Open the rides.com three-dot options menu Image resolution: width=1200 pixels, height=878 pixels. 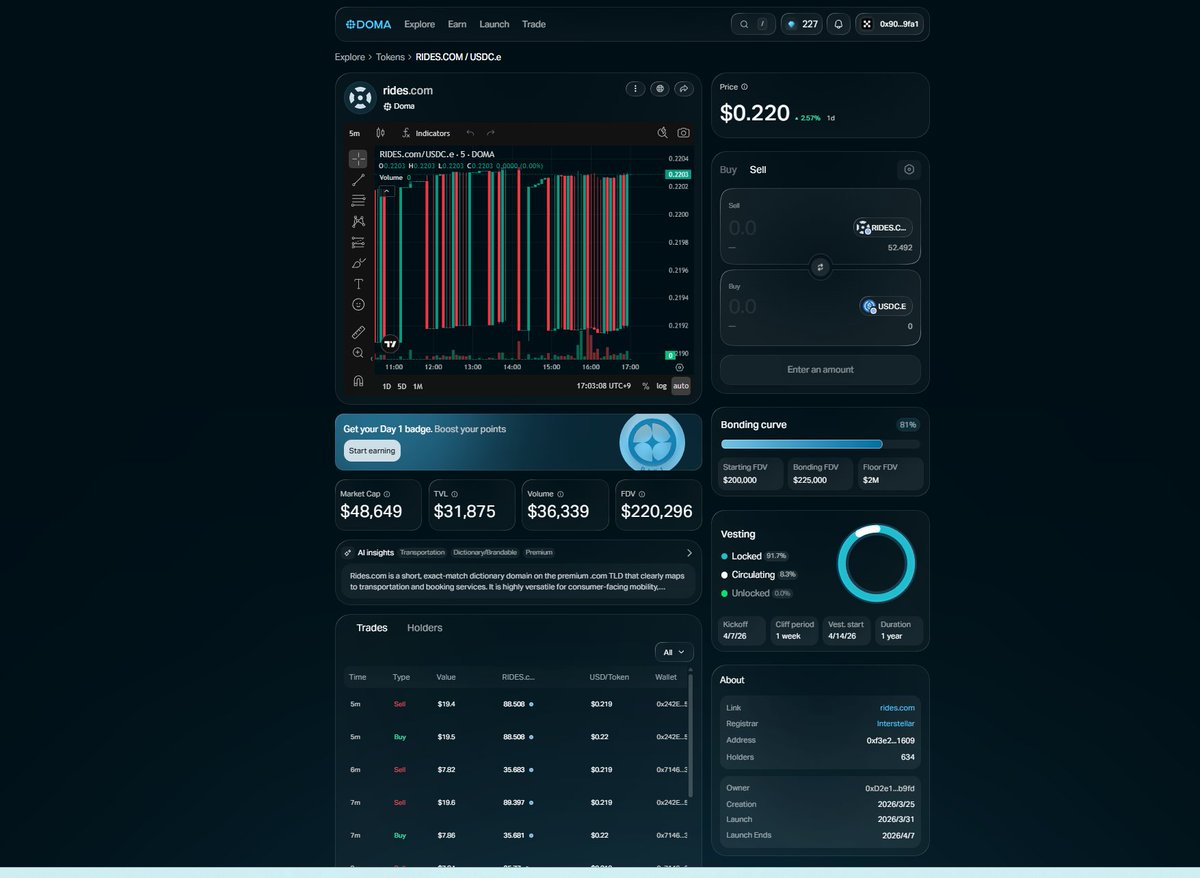click(635, 89)
